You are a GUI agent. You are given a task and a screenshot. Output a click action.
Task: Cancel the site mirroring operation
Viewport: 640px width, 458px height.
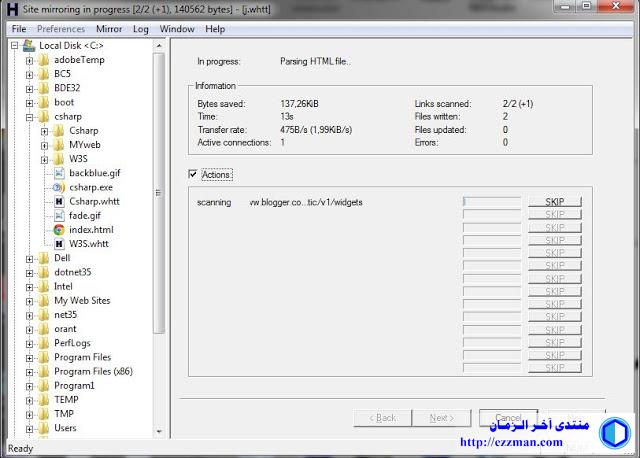pyautogui.click(x=508, y=417)
